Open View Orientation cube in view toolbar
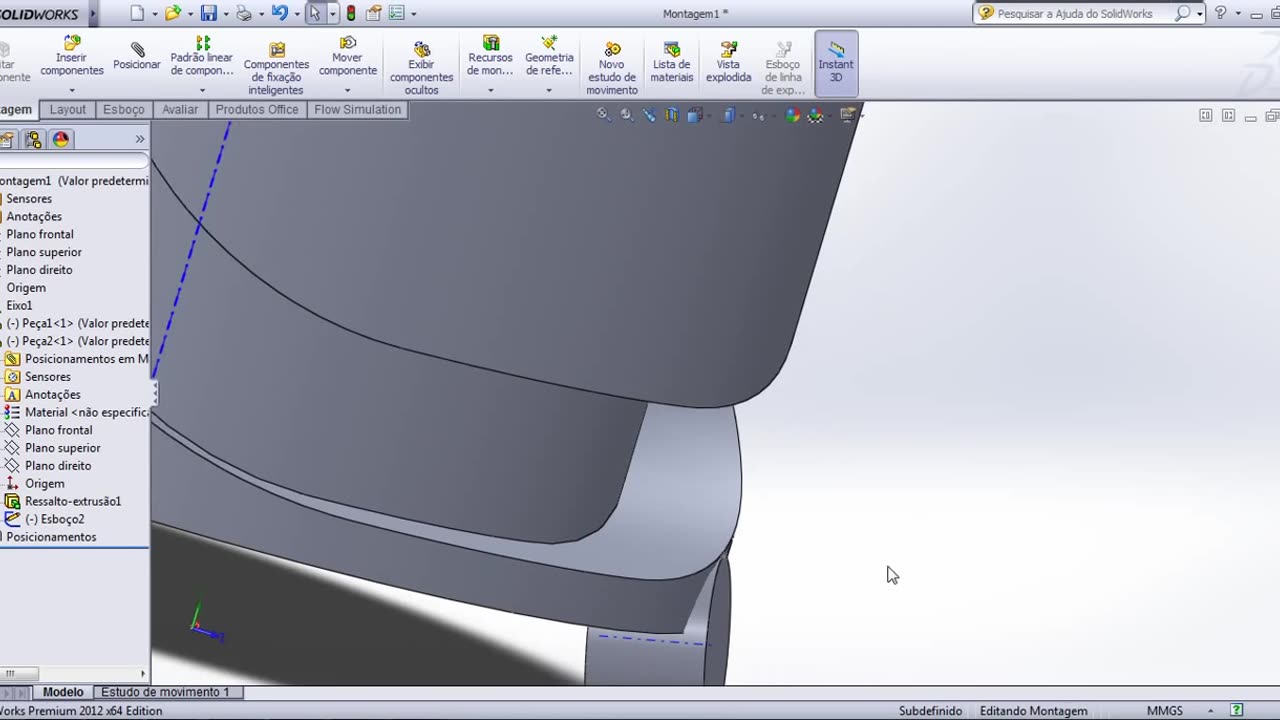1280x720 pixels. [695, 115]
